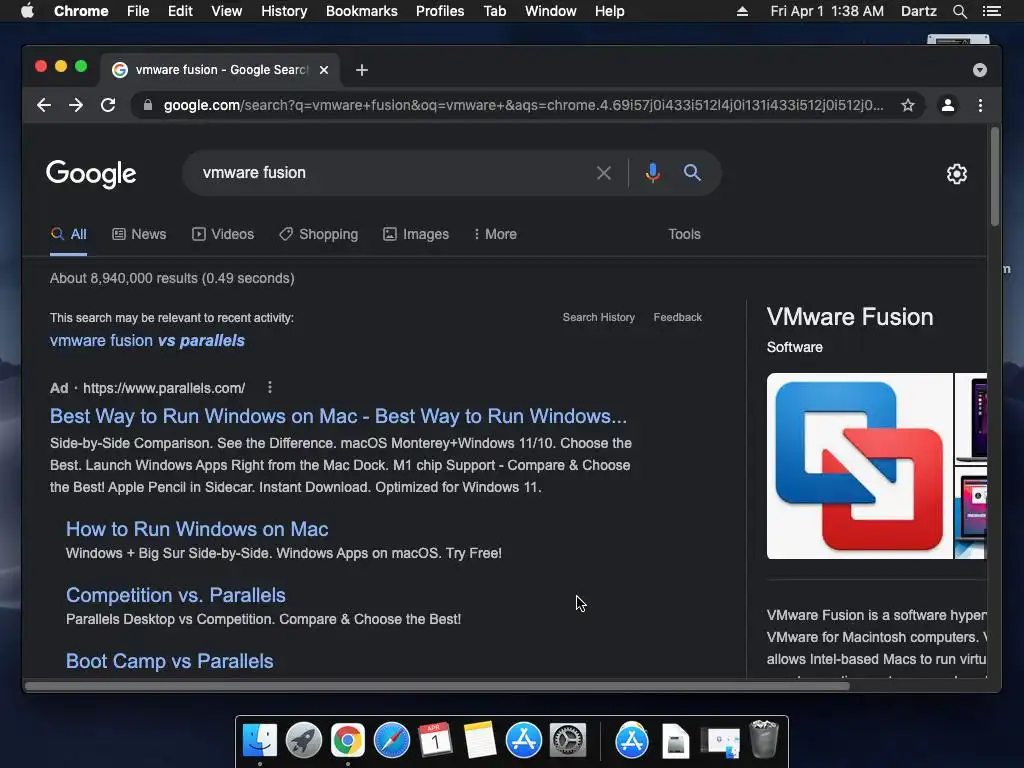Expand the More search options

tap(495, 234)
